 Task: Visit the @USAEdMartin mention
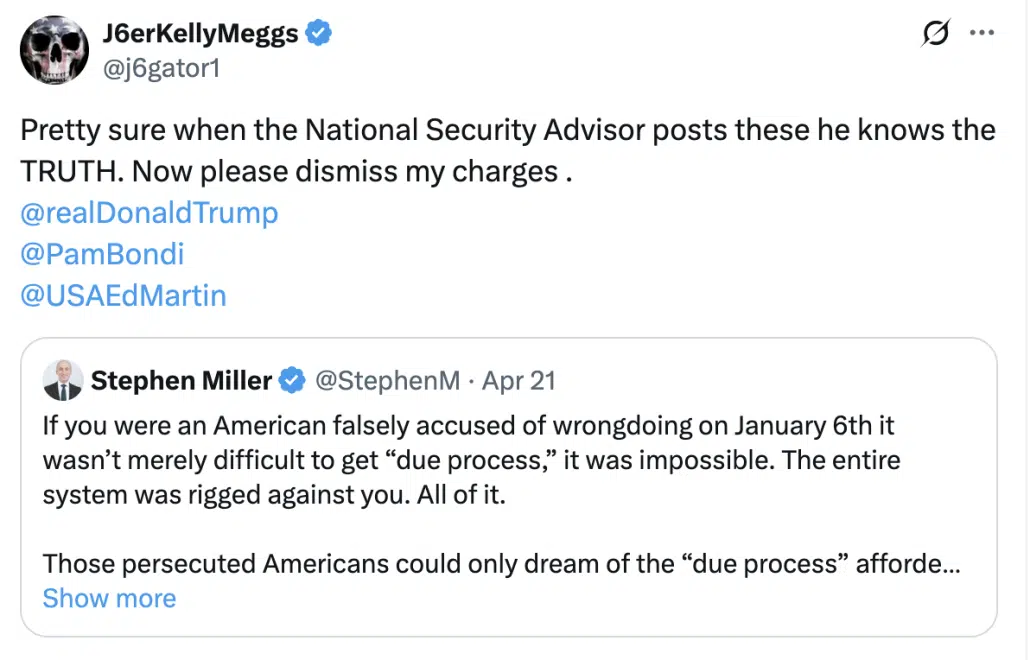[x=123, y=295]
